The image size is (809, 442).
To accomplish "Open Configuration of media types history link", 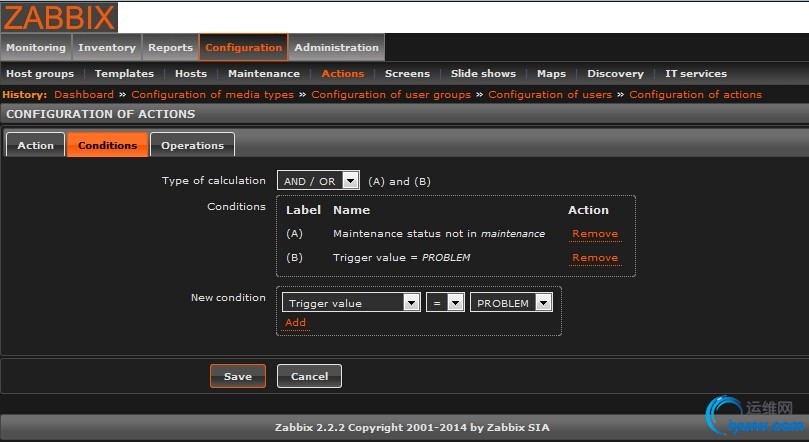I will tap(213, 95).
